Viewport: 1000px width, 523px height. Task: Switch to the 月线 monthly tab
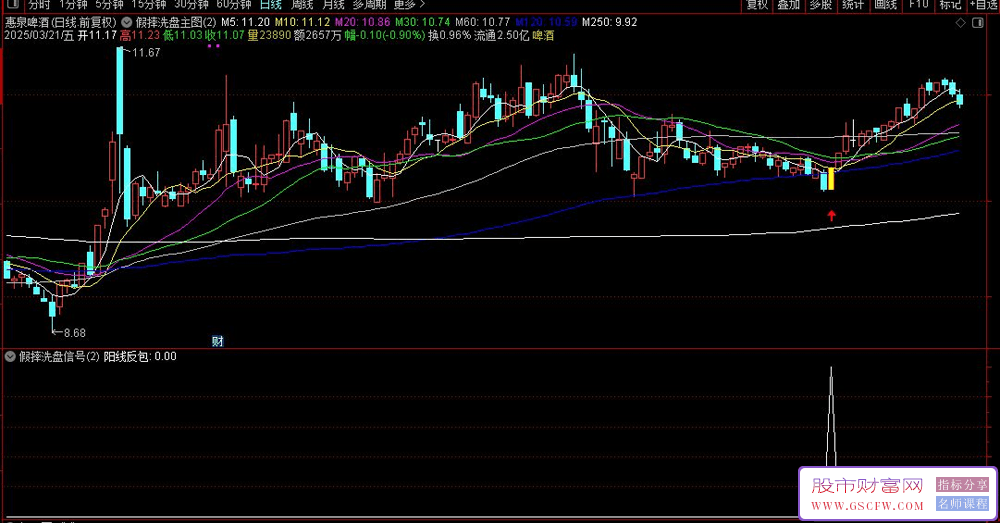point(333,4)
